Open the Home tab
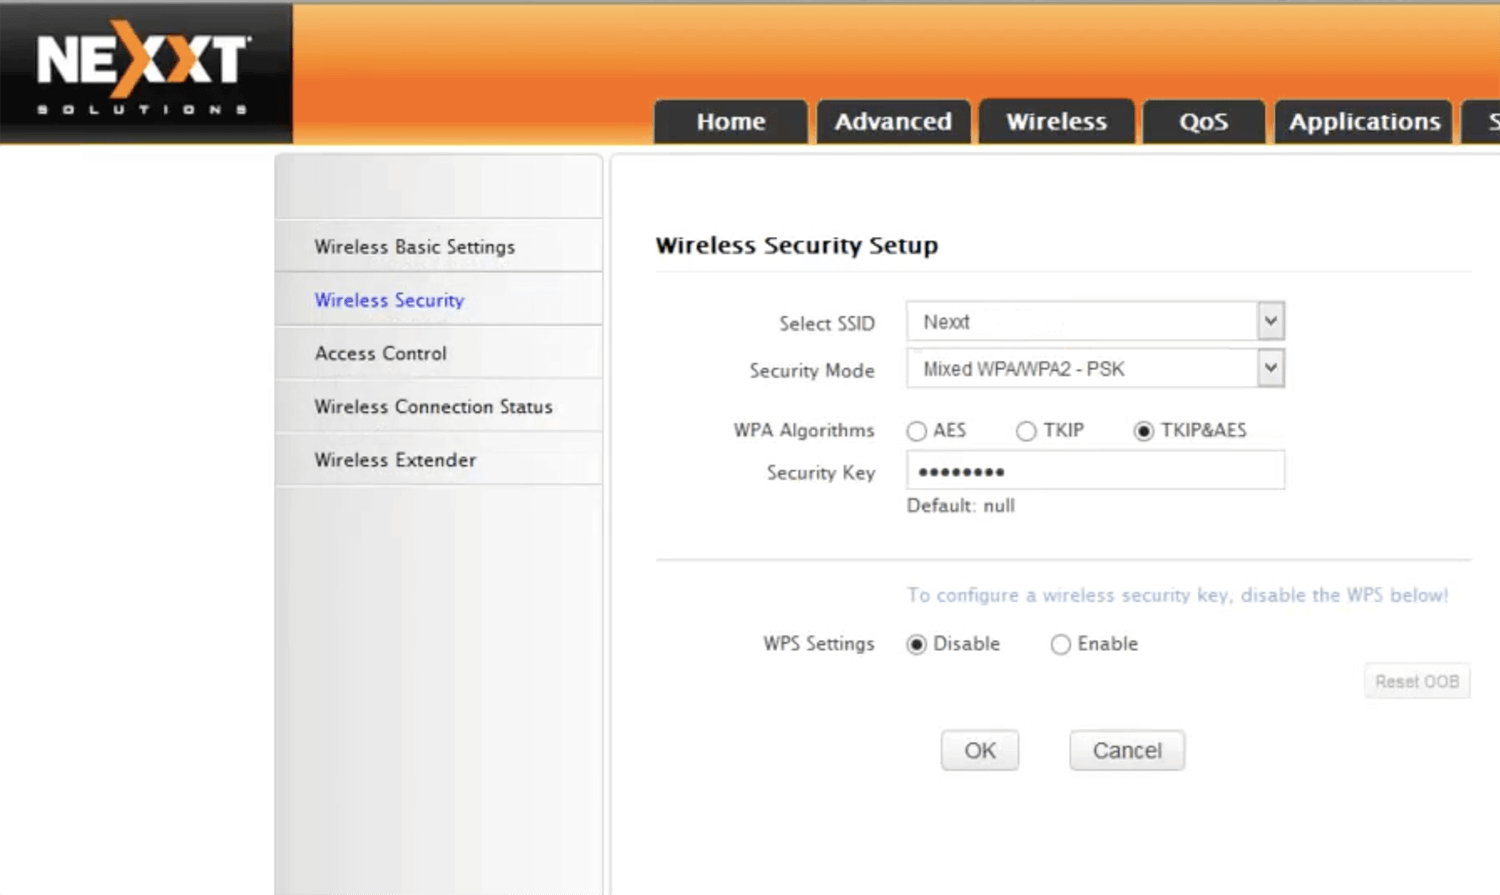 coord(730,122)
